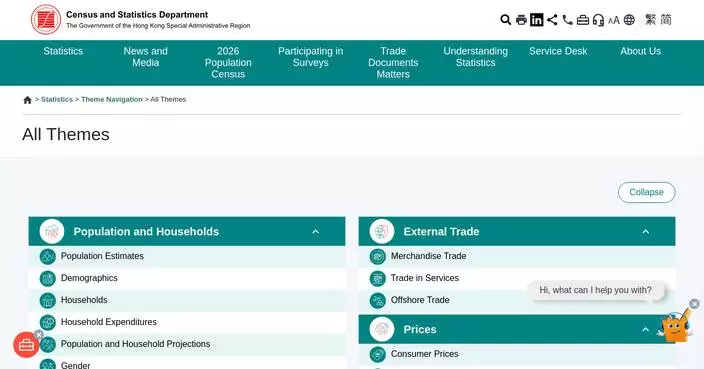Open Gender theme link
Screen dimensions: 704x369
pyautogui.click(x=75, y=365)
